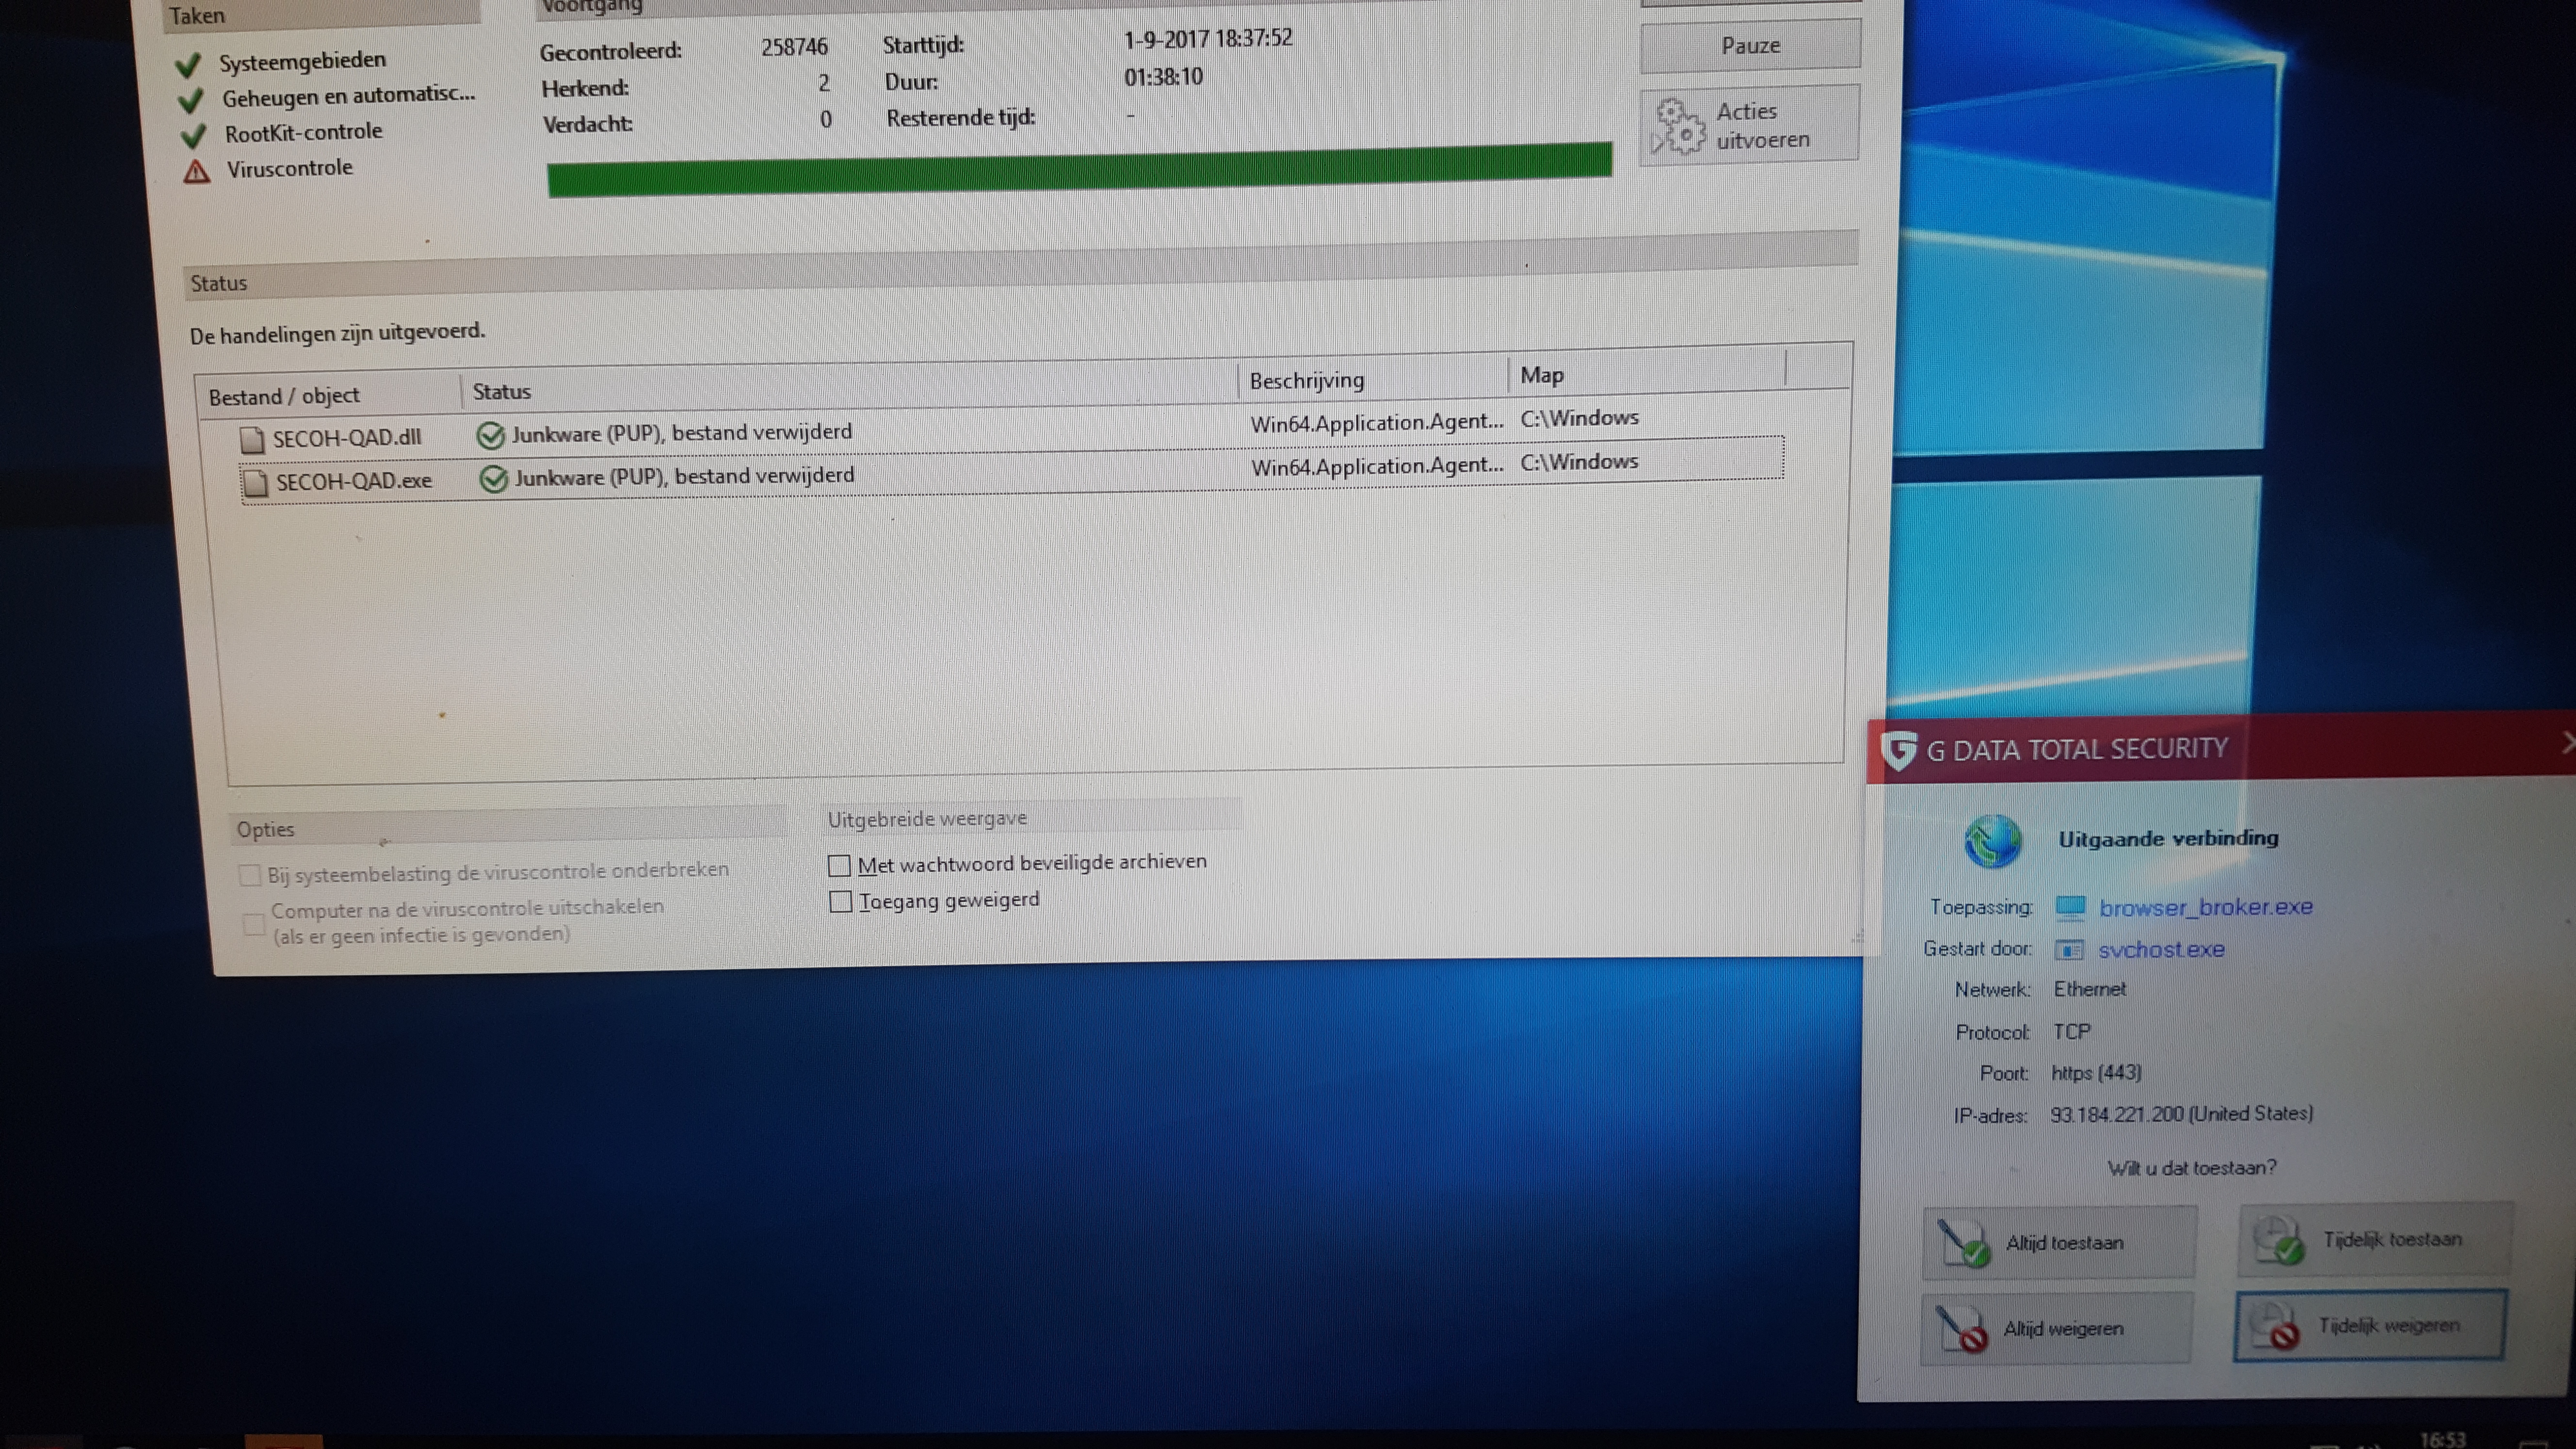Click the 'Tijdelijk toestaan' button
Image resolution: width=2576 pixels, height=1449 pixels.
tap(2375, 1239)
